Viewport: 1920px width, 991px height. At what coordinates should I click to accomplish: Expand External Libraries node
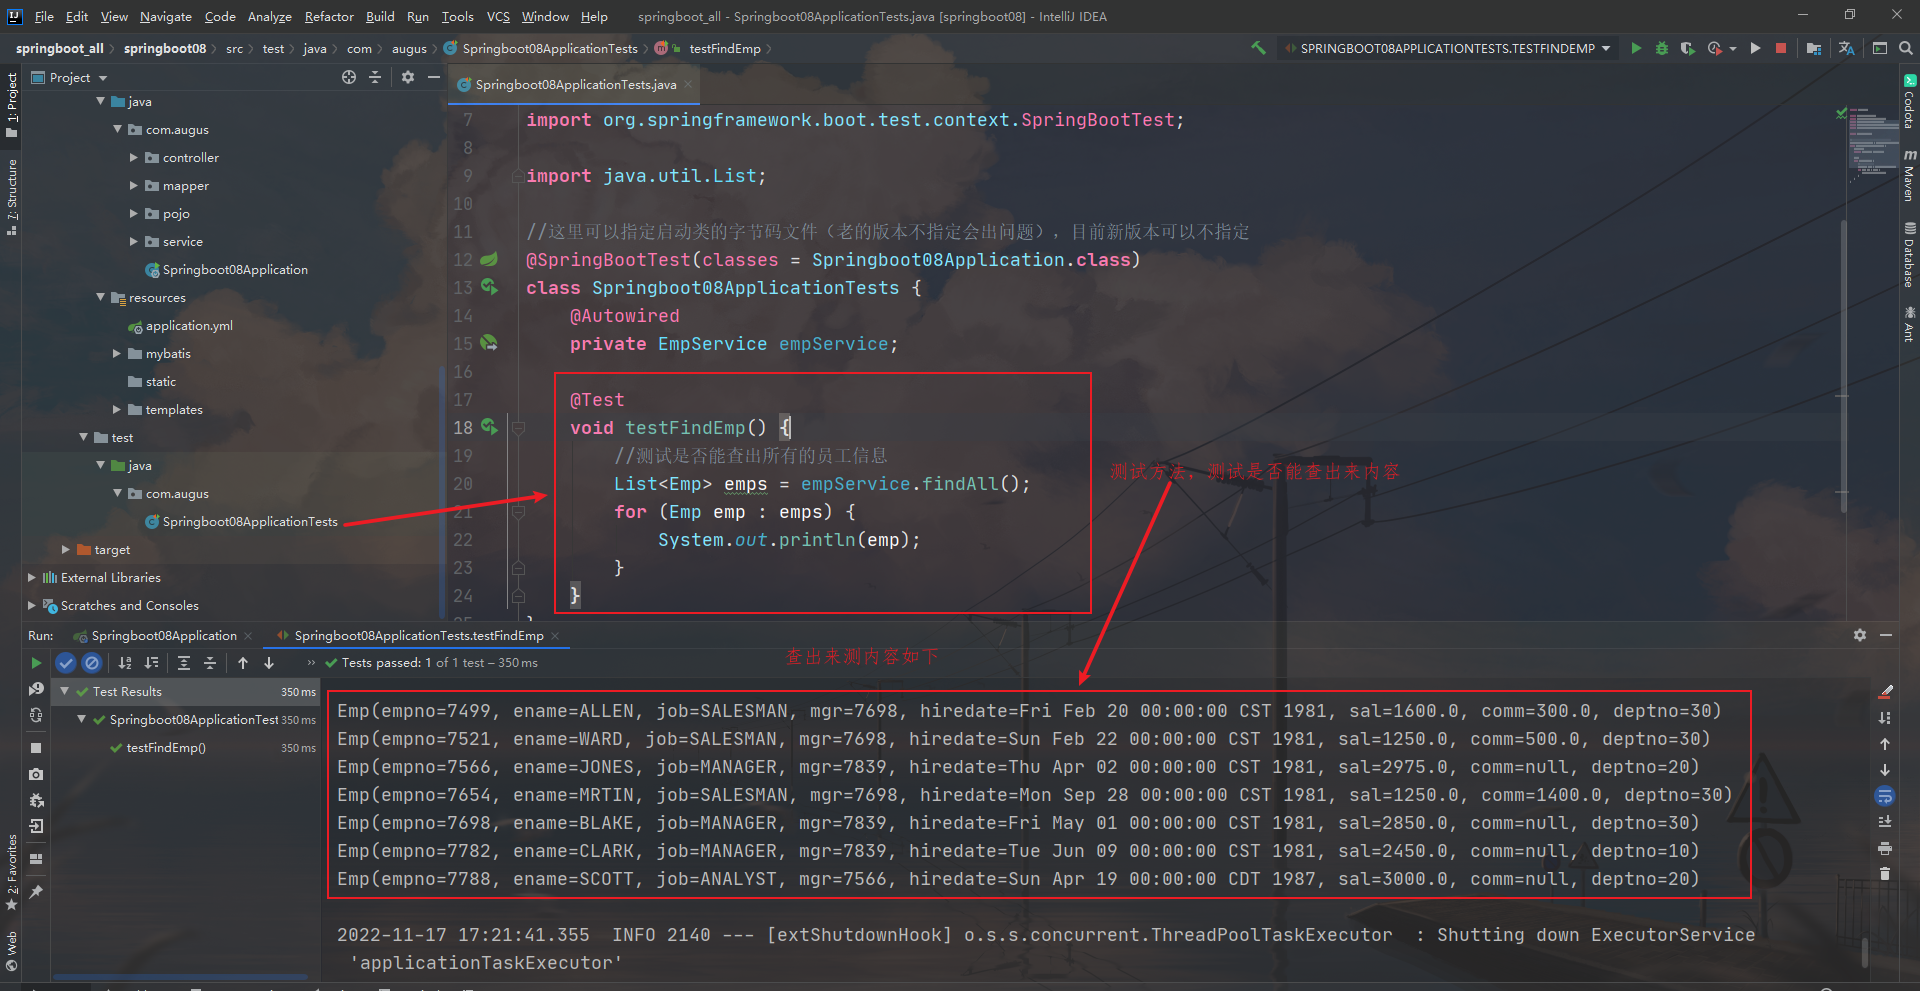(x=32, y=578)
